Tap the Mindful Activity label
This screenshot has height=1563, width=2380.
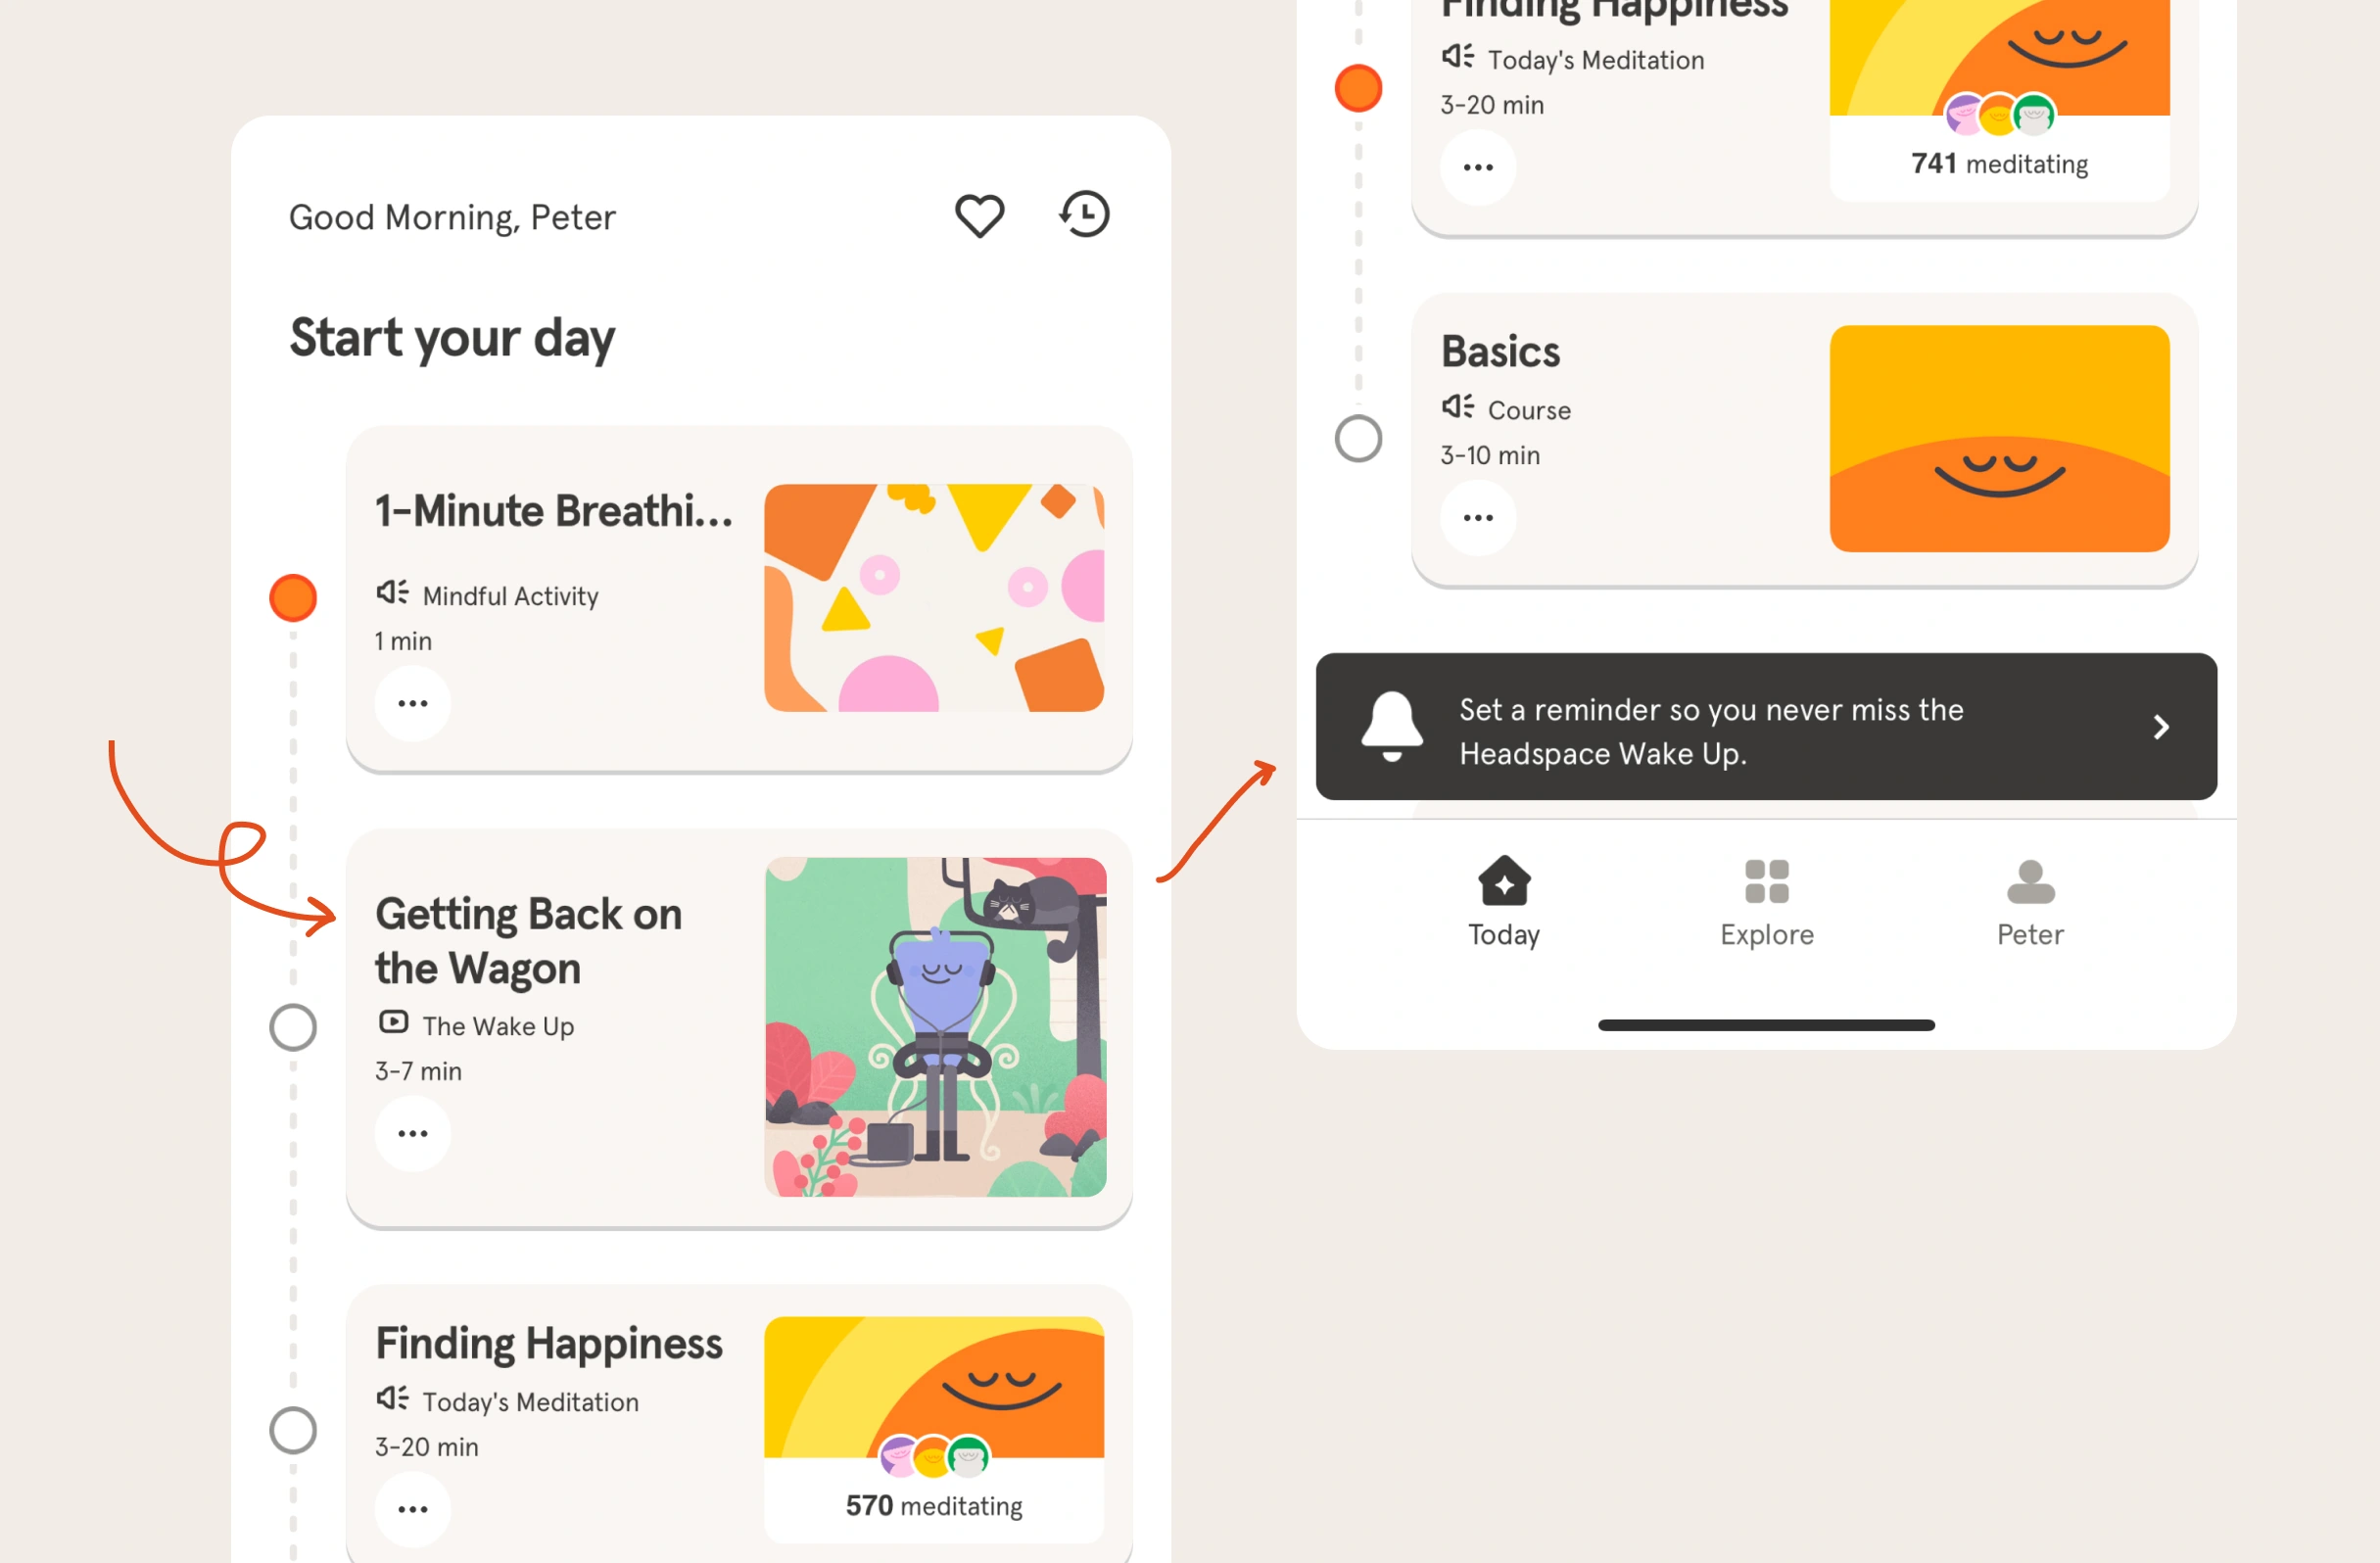coord(510,596)
